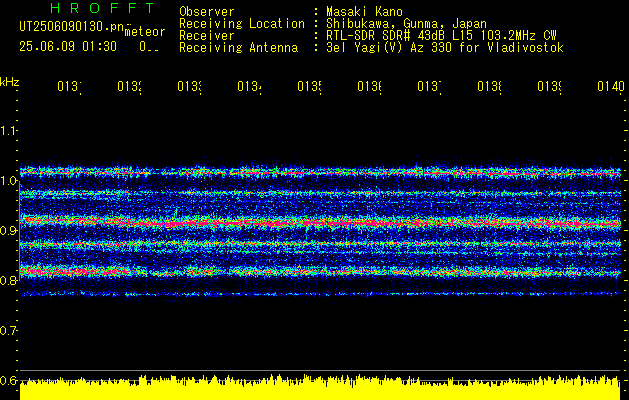Screen dimensions: 629x400
Task: Click the 1.1 frequency axis label
Action: (x=9, y=131)
